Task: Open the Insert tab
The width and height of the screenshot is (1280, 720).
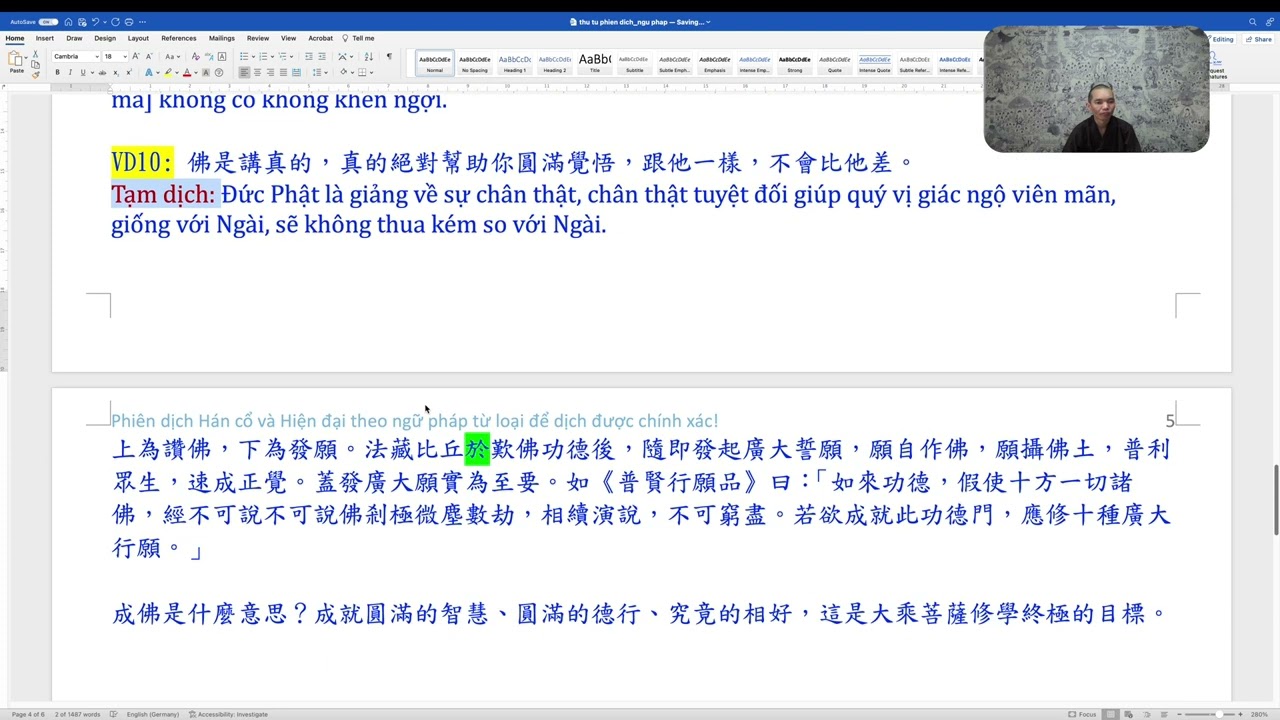Action: 45,38
